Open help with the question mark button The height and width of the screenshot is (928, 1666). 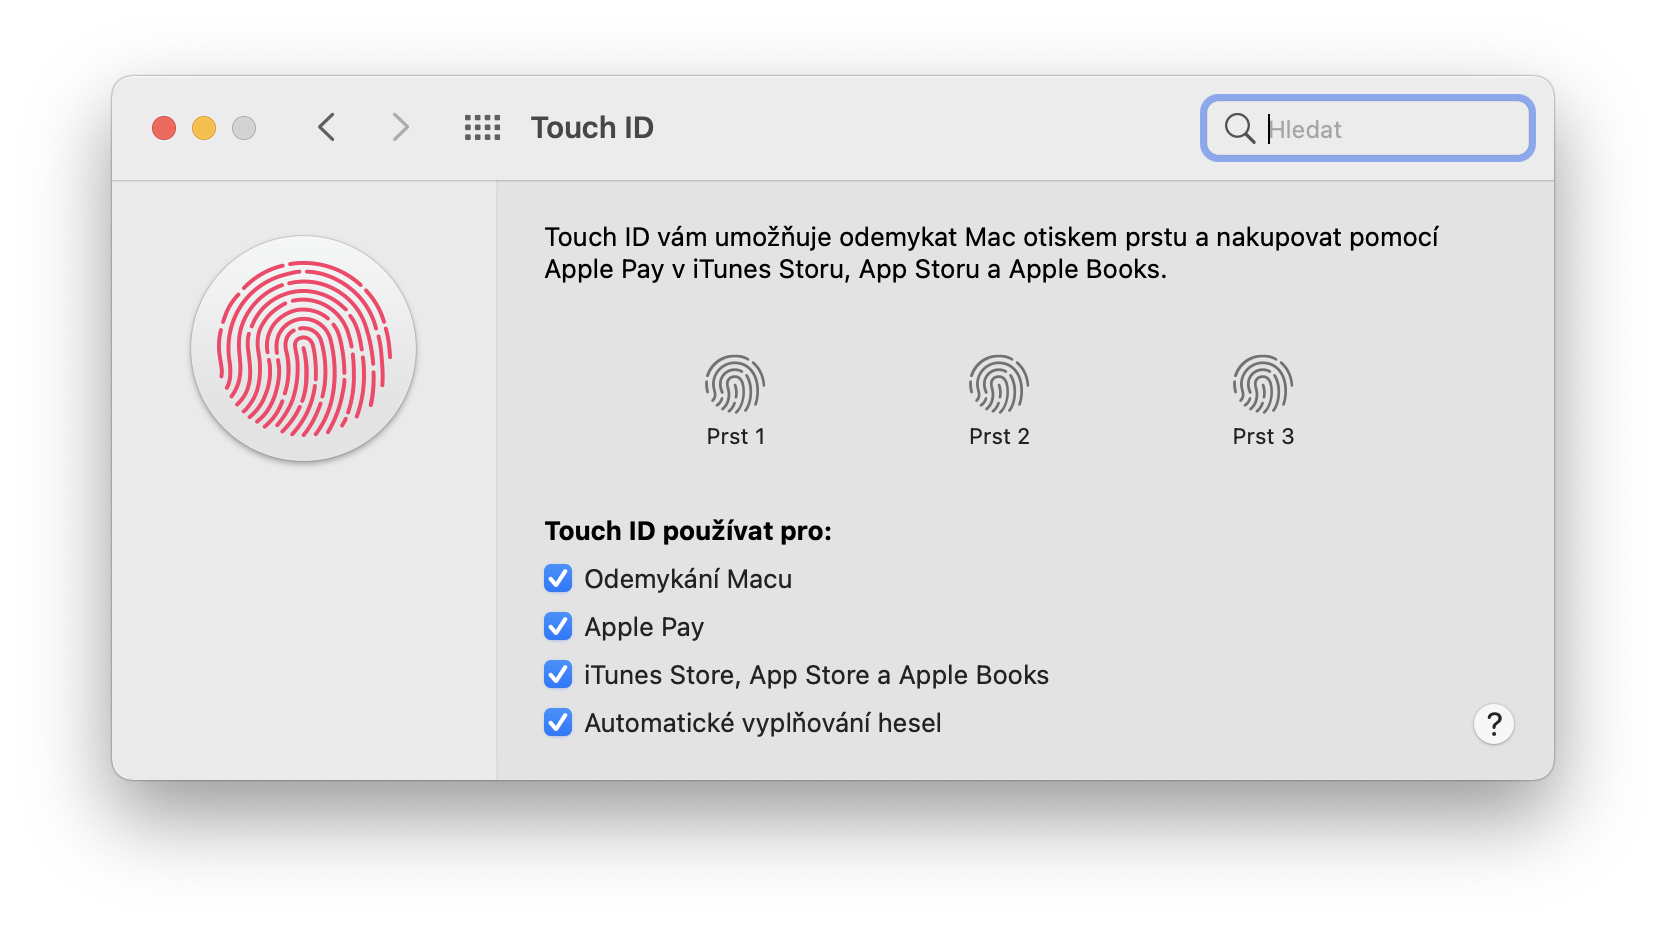[1493, 724]
